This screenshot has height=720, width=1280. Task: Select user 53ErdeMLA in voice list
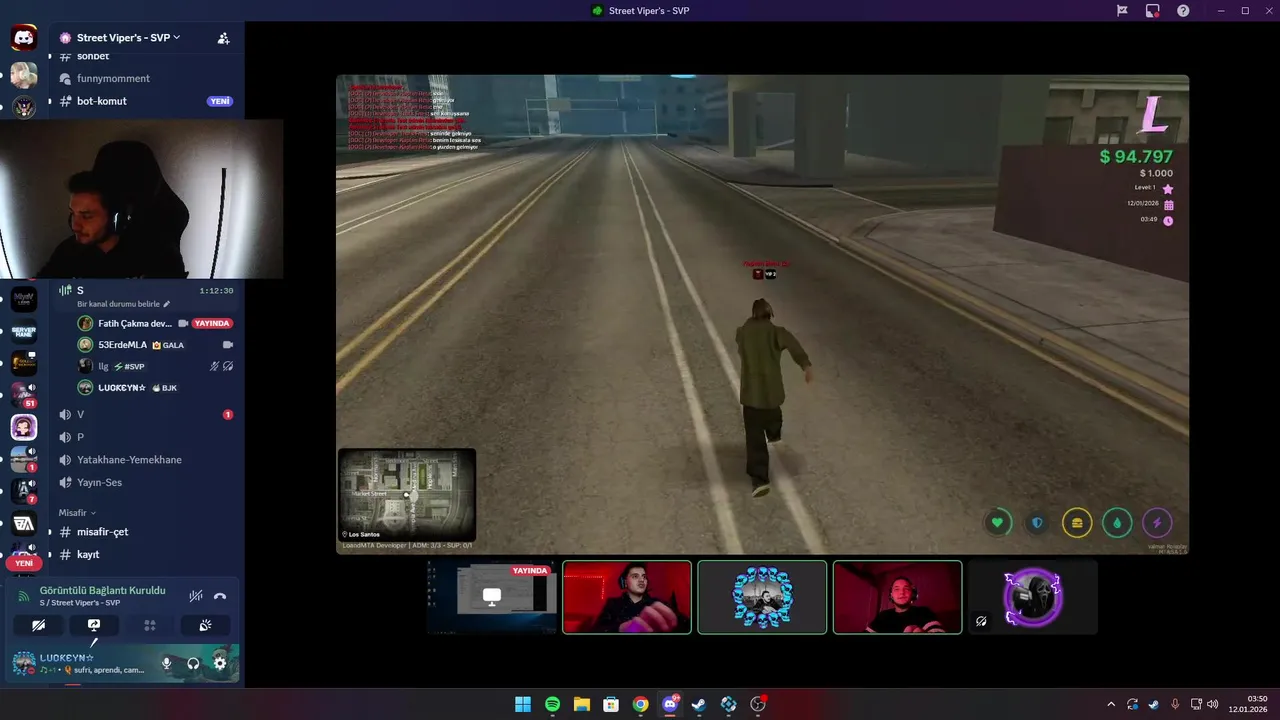pyautogui.click(x=155, y=345)
